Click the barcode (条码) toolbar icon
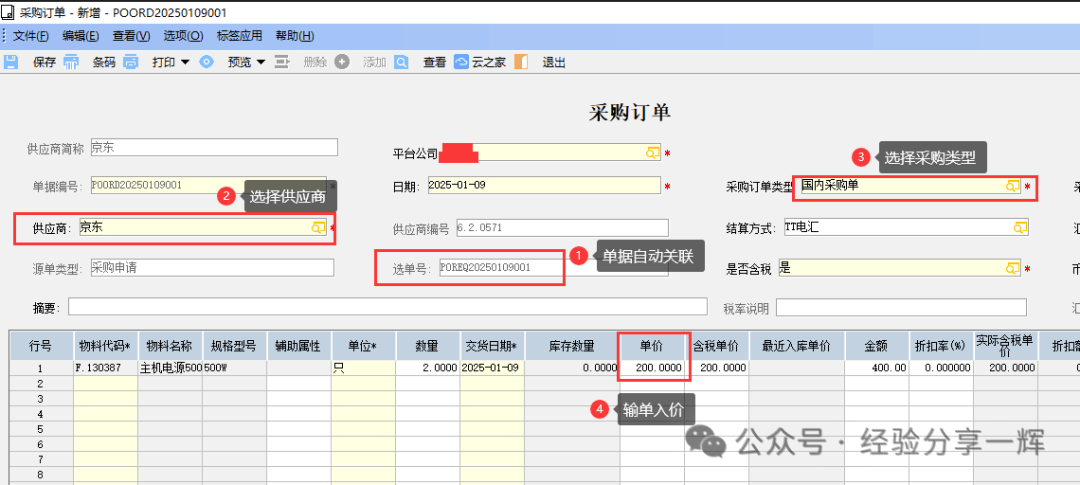 click(71, 62)
